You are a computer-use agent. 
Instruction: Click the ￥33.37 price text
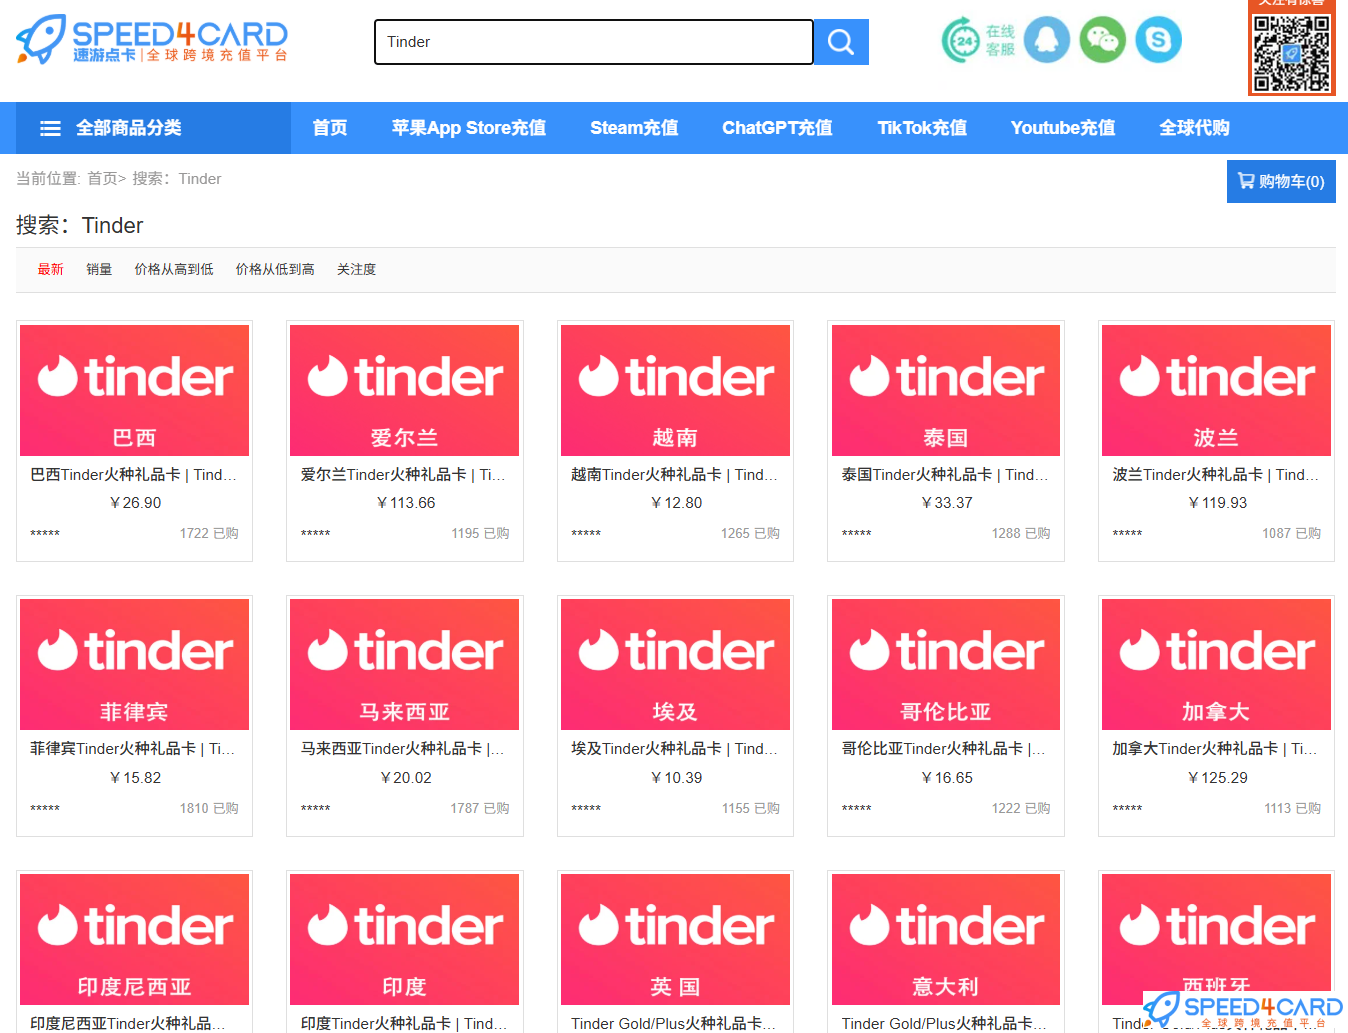pos(946,503)
